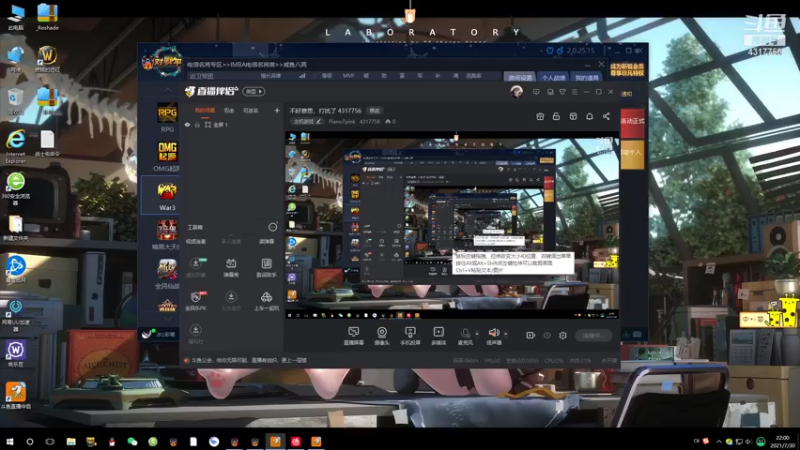
Task: Click the stream title text 不好意思，打扰了
Action: click(x=313, y=110)
